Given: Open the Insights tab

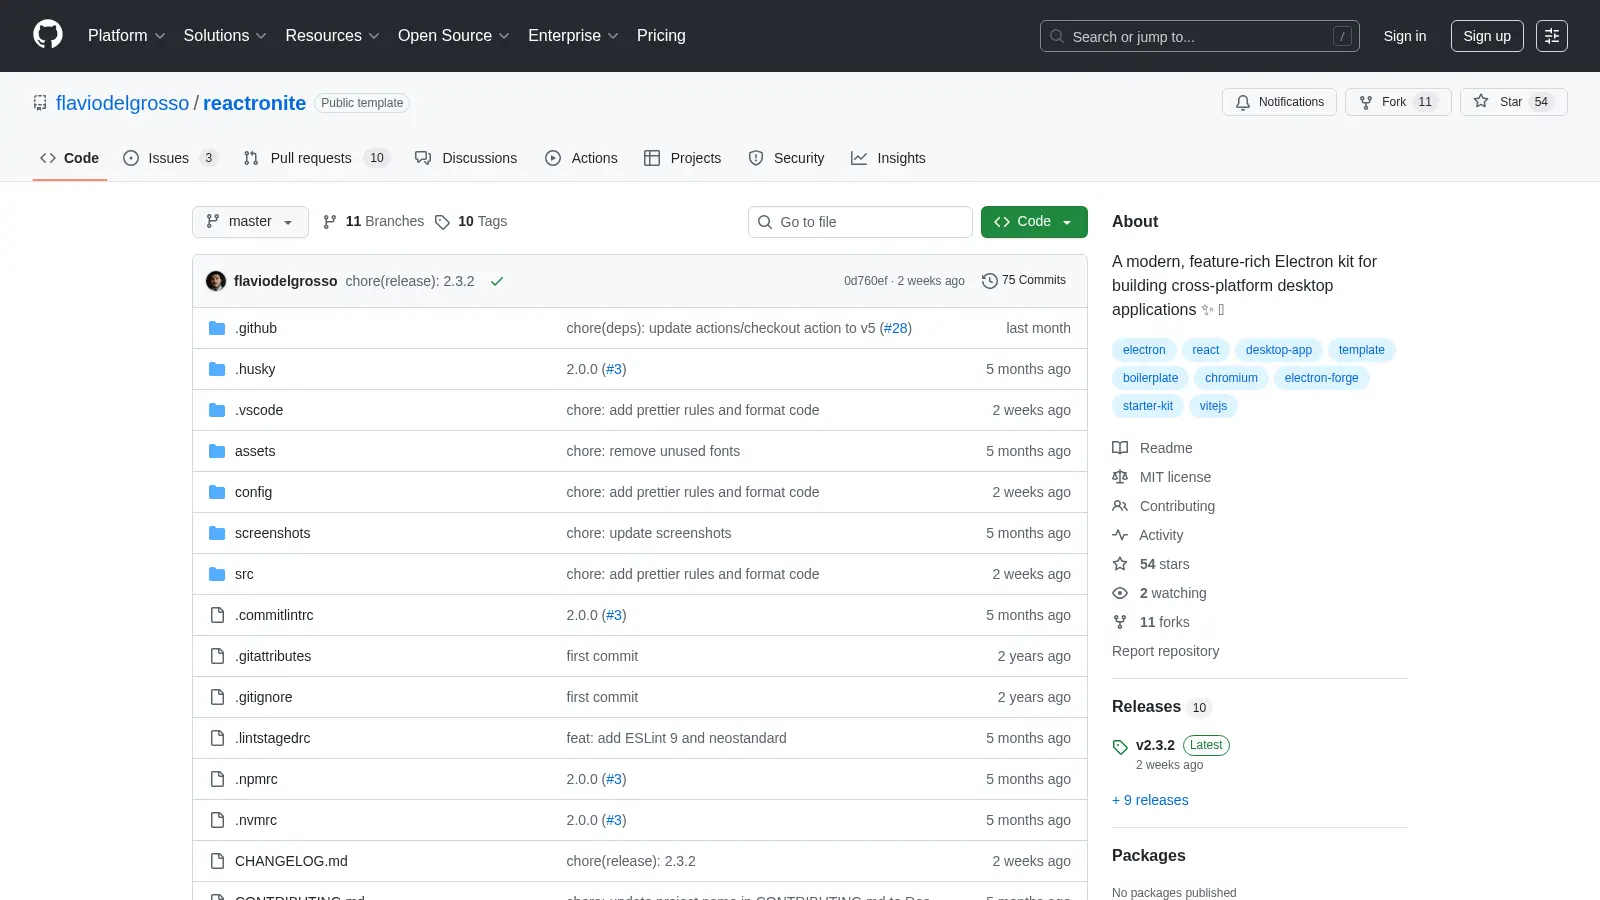Looking at the screenshot, I should tap(888, 158).
